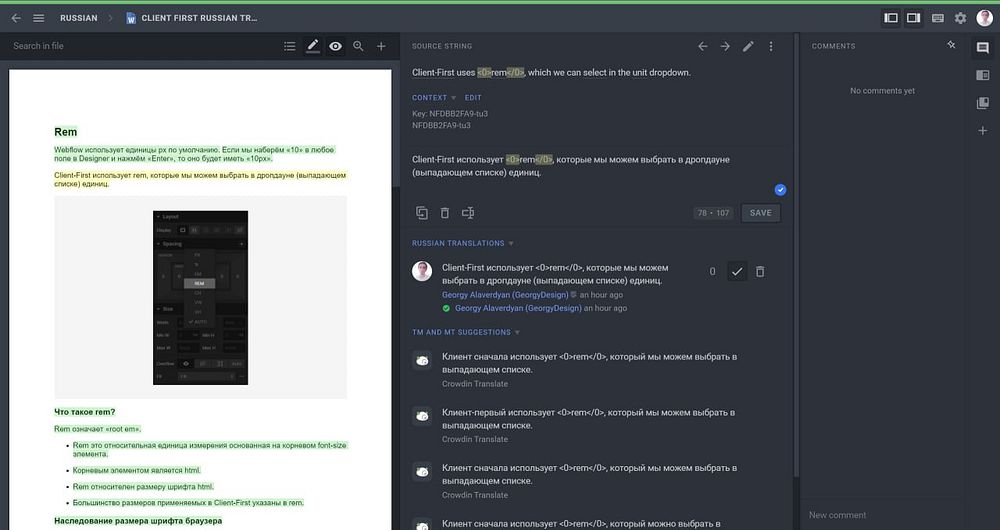Toggle the file preview eye icon
This screenshot has height=530, width=1000.
coord(335,46)
